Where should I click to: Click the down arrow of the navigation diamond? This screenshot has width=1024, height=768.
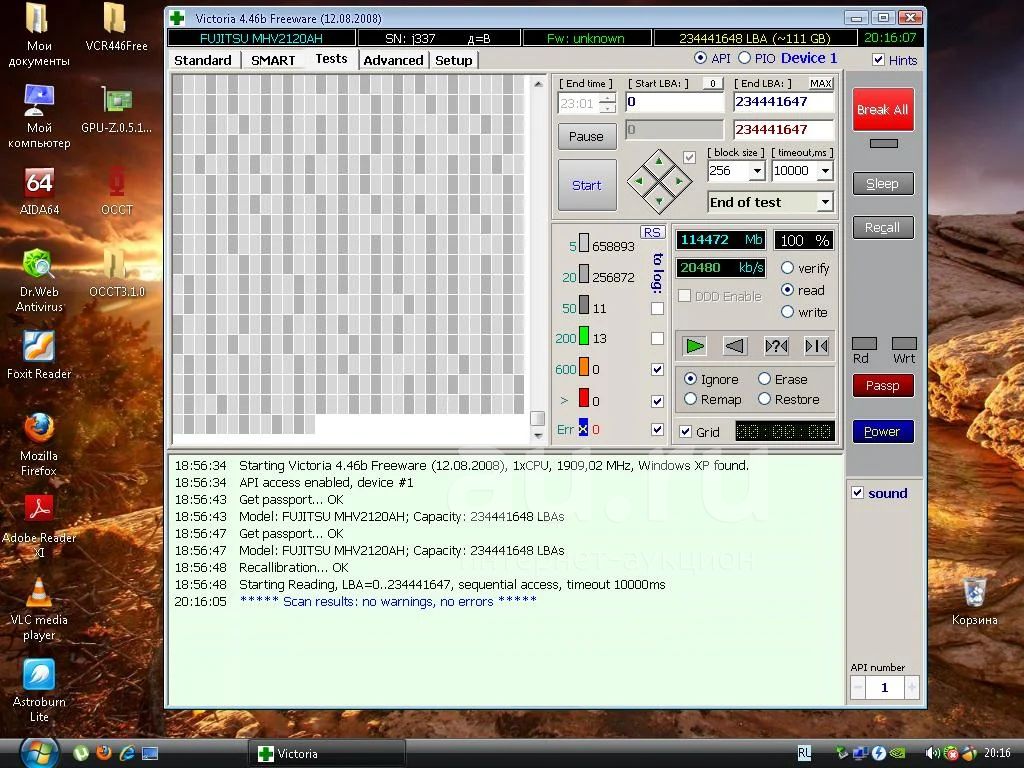coord(659,201)
